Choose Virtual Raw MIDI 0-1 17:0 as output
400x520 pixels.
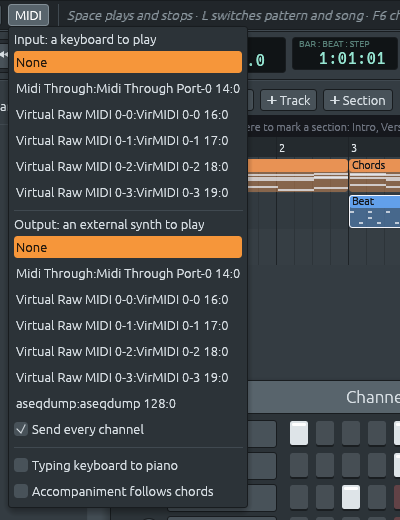point(128,326)
